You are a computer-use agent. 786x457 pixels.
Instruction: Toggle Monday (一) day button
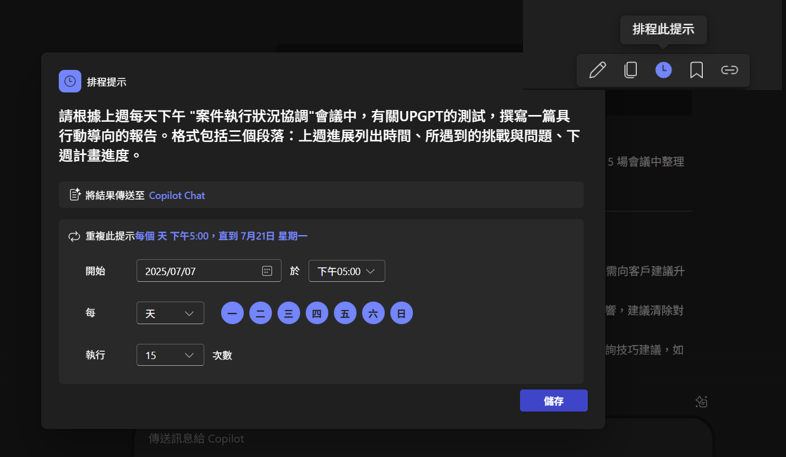click(x=232, y=313)
